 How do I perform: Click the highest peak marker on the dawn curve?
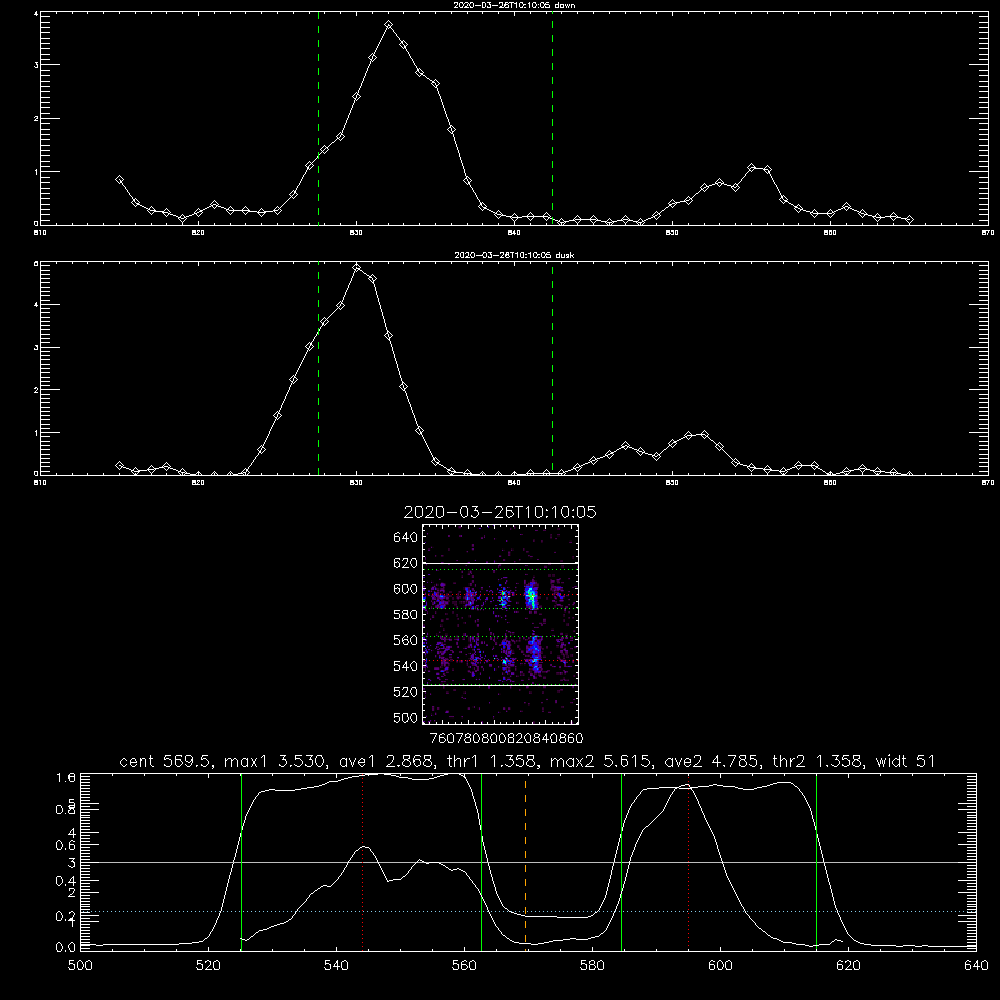point(388,25)
